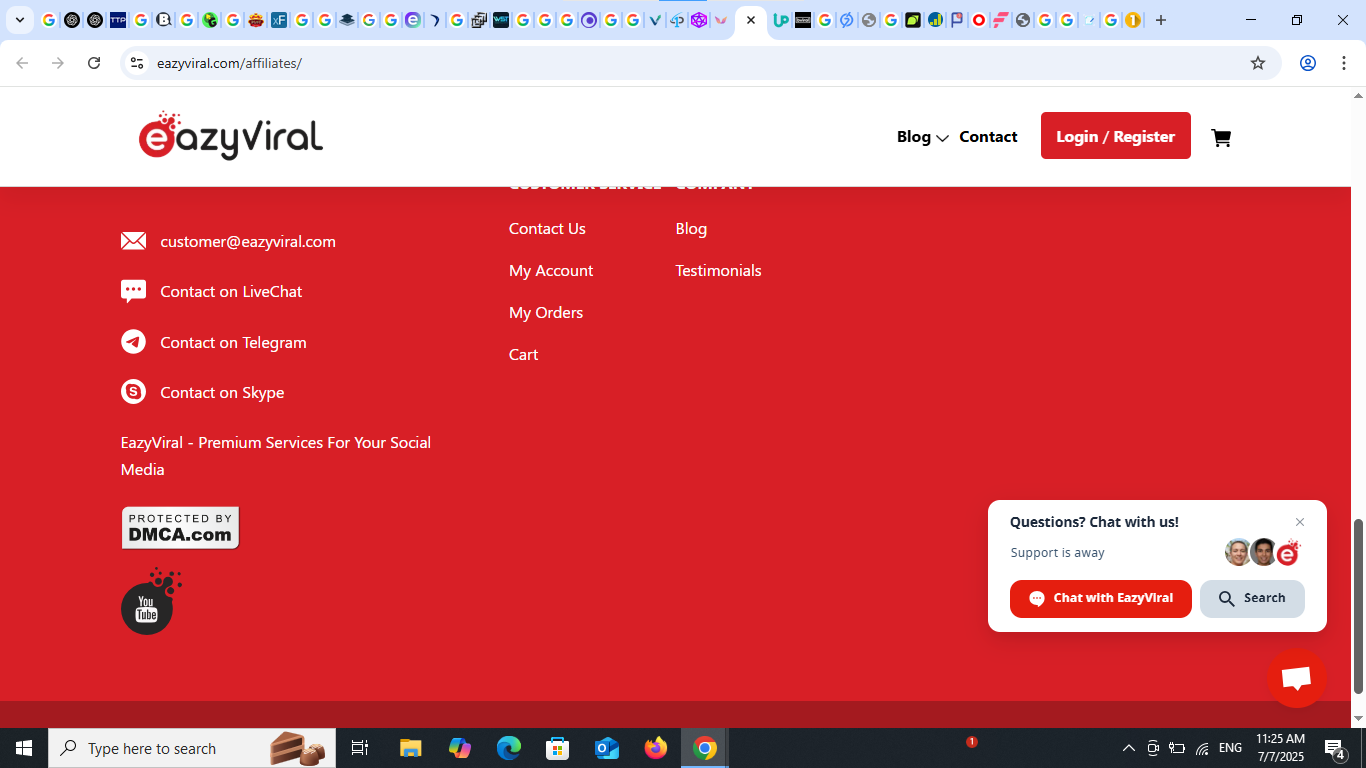Launch Firefox from the taskbar
The image size is (1366, 768).
pyautogui.click(x=656, y=748)
